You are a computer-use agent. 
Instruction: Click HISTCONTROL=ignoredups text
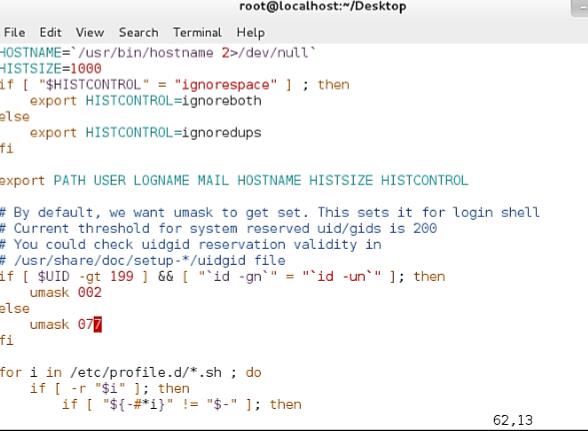[x=174, y=133]
